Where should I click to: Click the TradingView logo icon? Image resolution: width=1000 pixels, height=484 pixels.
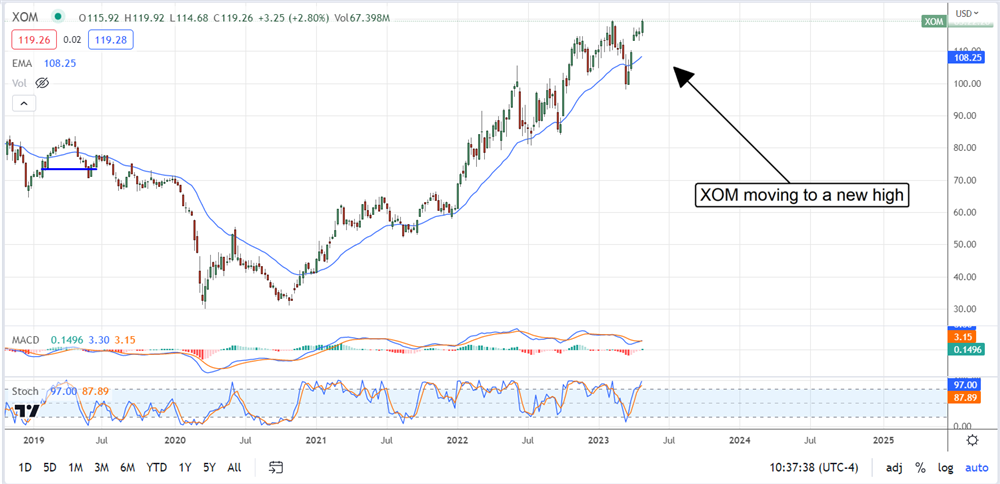pyautogui.click(x=27, y=412)
